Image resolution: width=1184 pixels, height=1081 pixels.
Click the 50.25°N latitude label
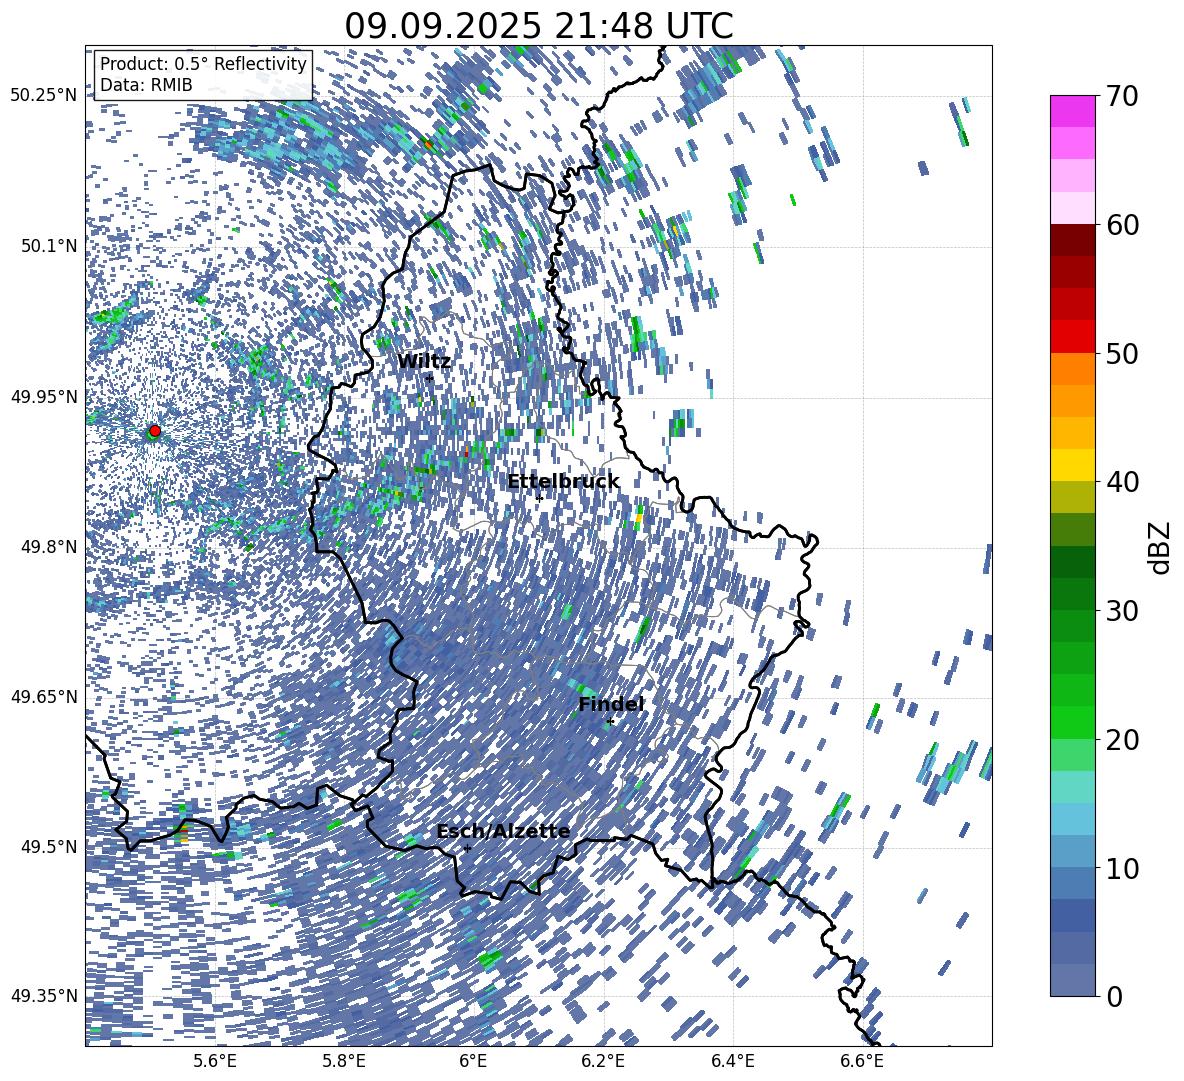point(45,96)
